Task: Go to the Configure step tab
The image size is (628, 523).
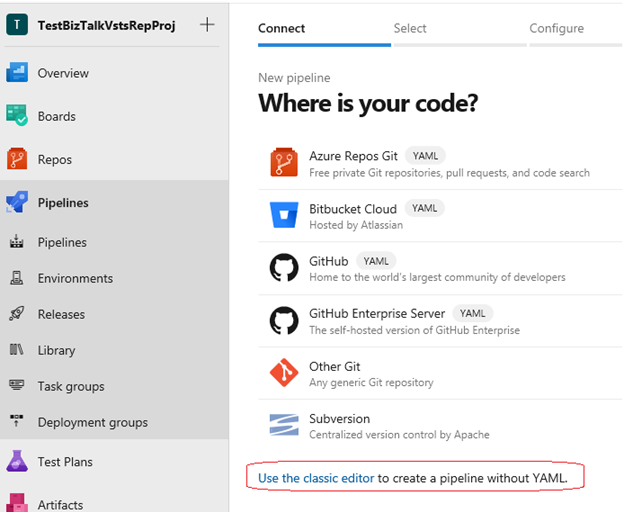Action: 556,28
